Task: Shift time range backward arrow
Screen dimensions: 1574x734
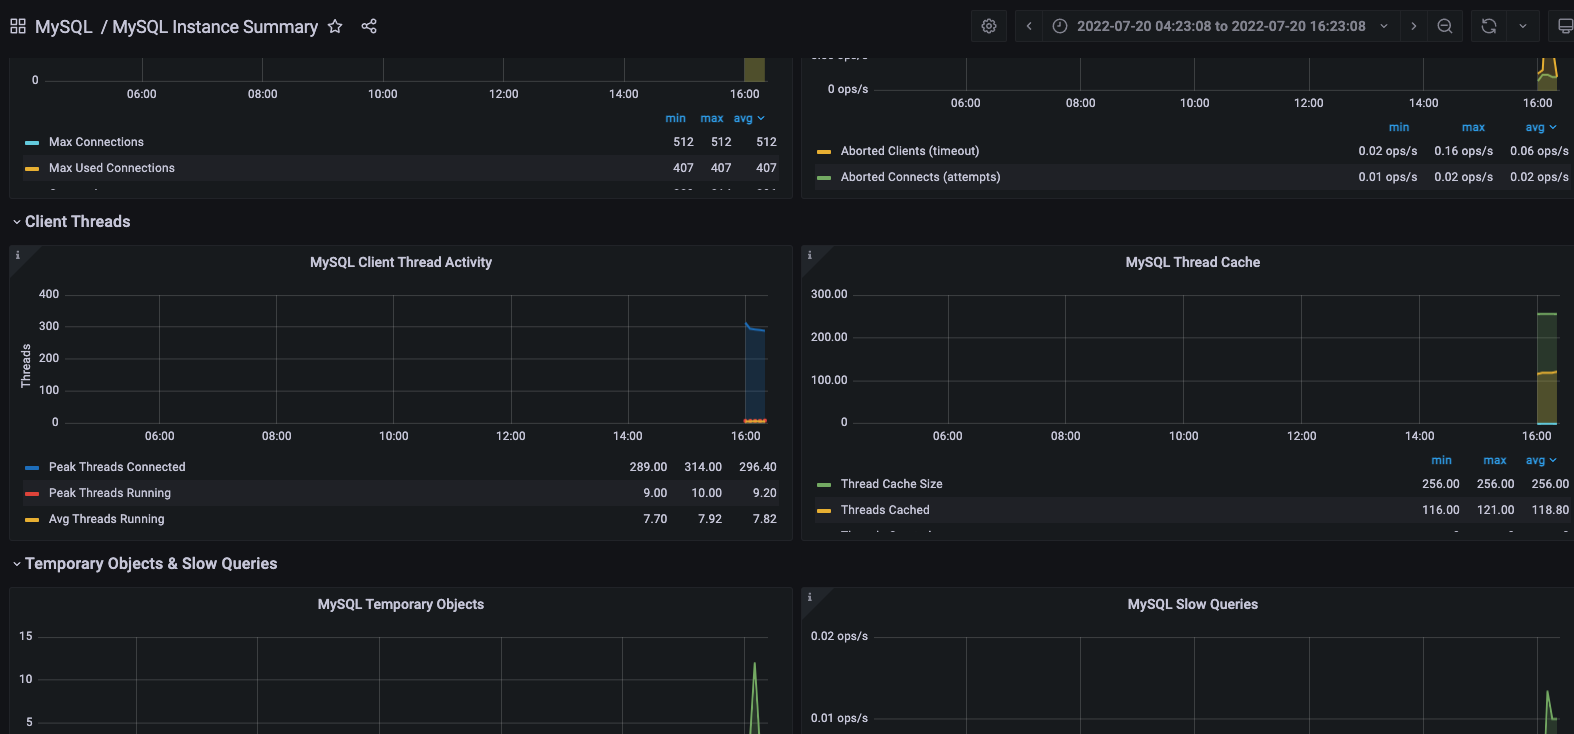Action: click(x=1029, y=26)
